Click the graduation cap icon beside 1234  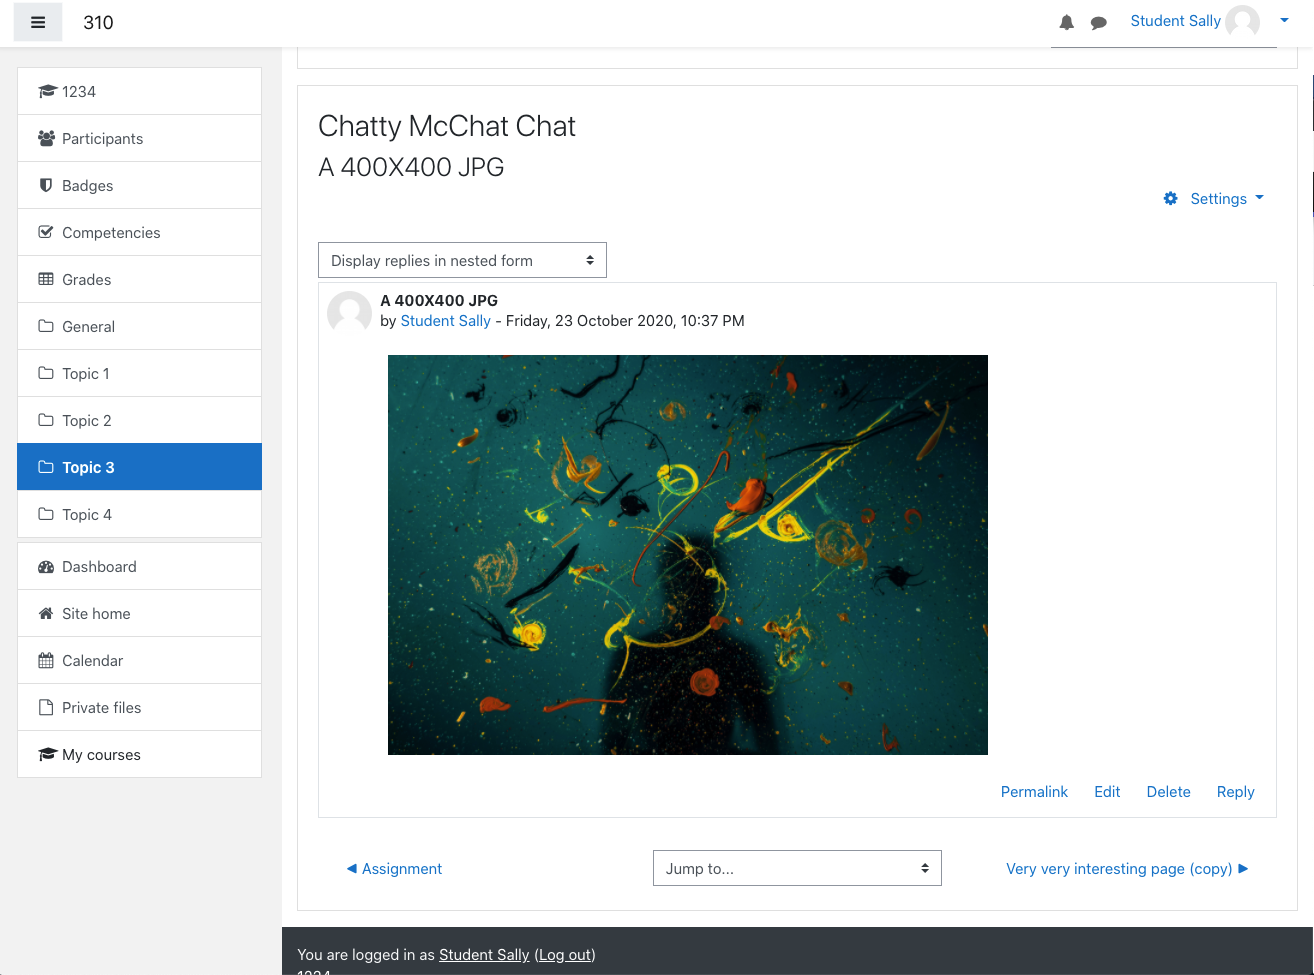[x=46, y=91]
